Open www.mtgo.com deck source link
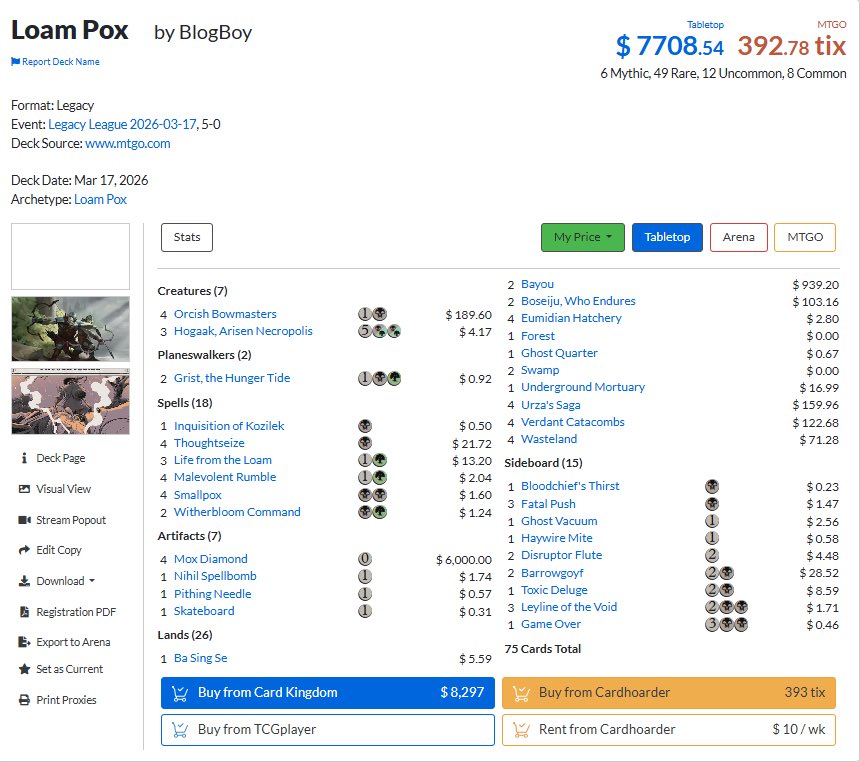The height and width of the screenshot is (762, 860). tap(128, 143)
